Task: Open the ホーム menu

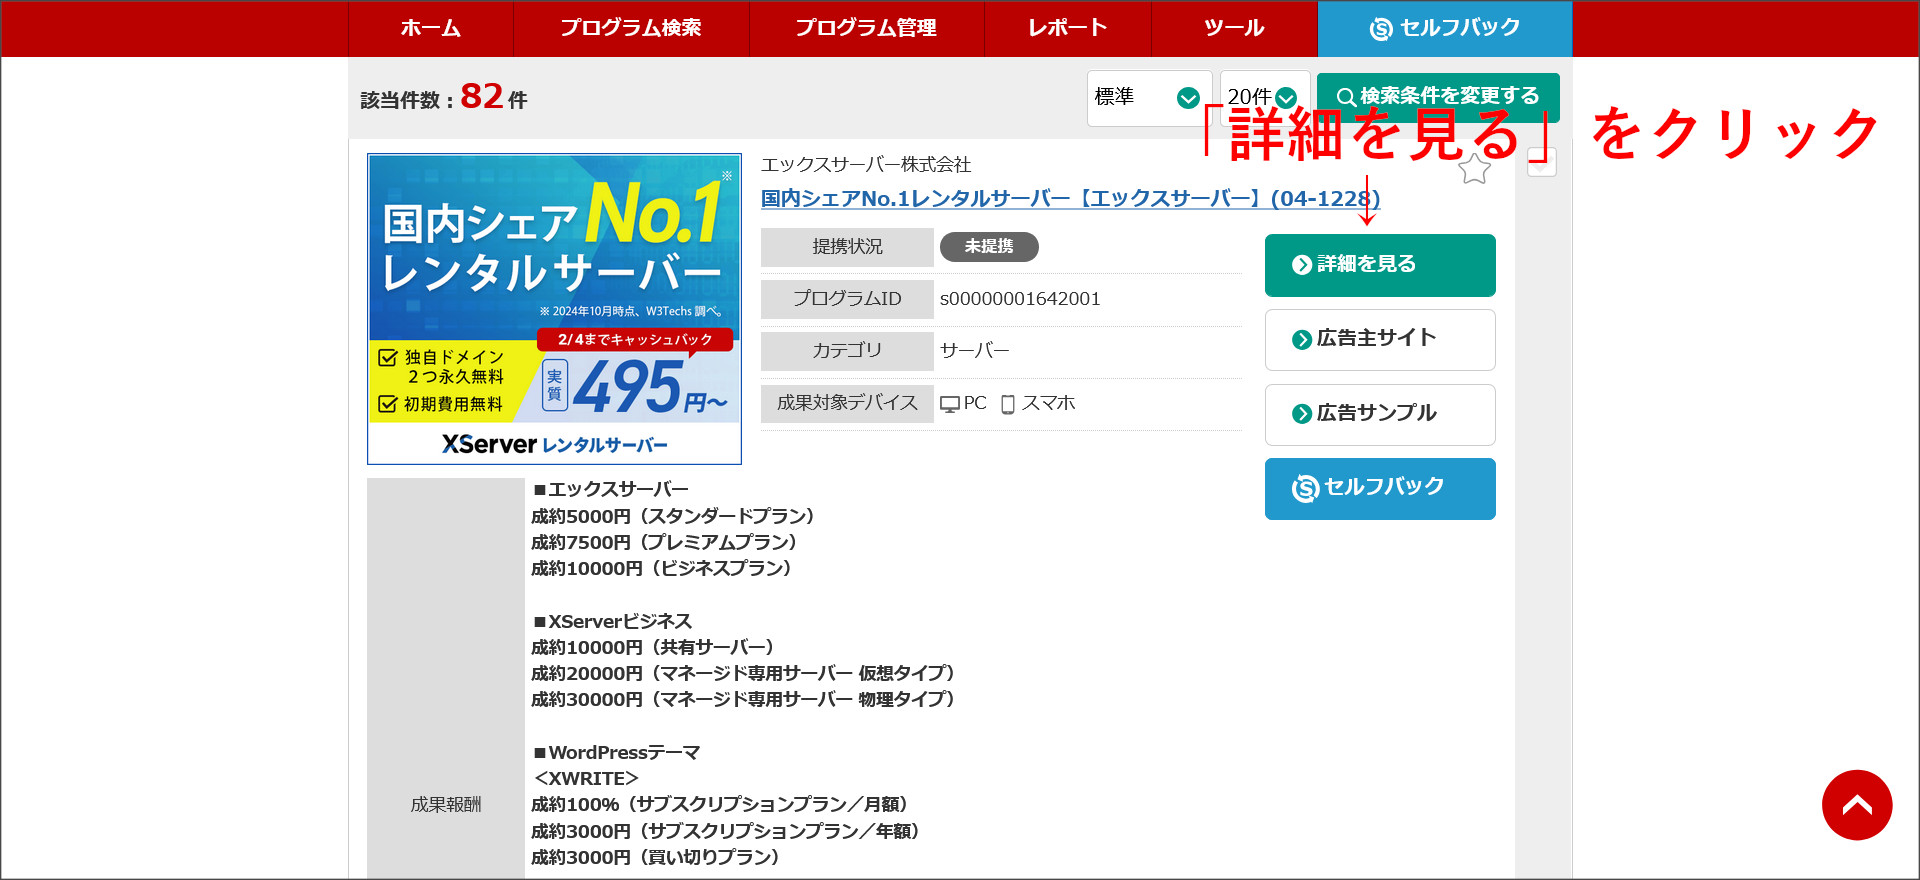Action: [x=431, y=28]
